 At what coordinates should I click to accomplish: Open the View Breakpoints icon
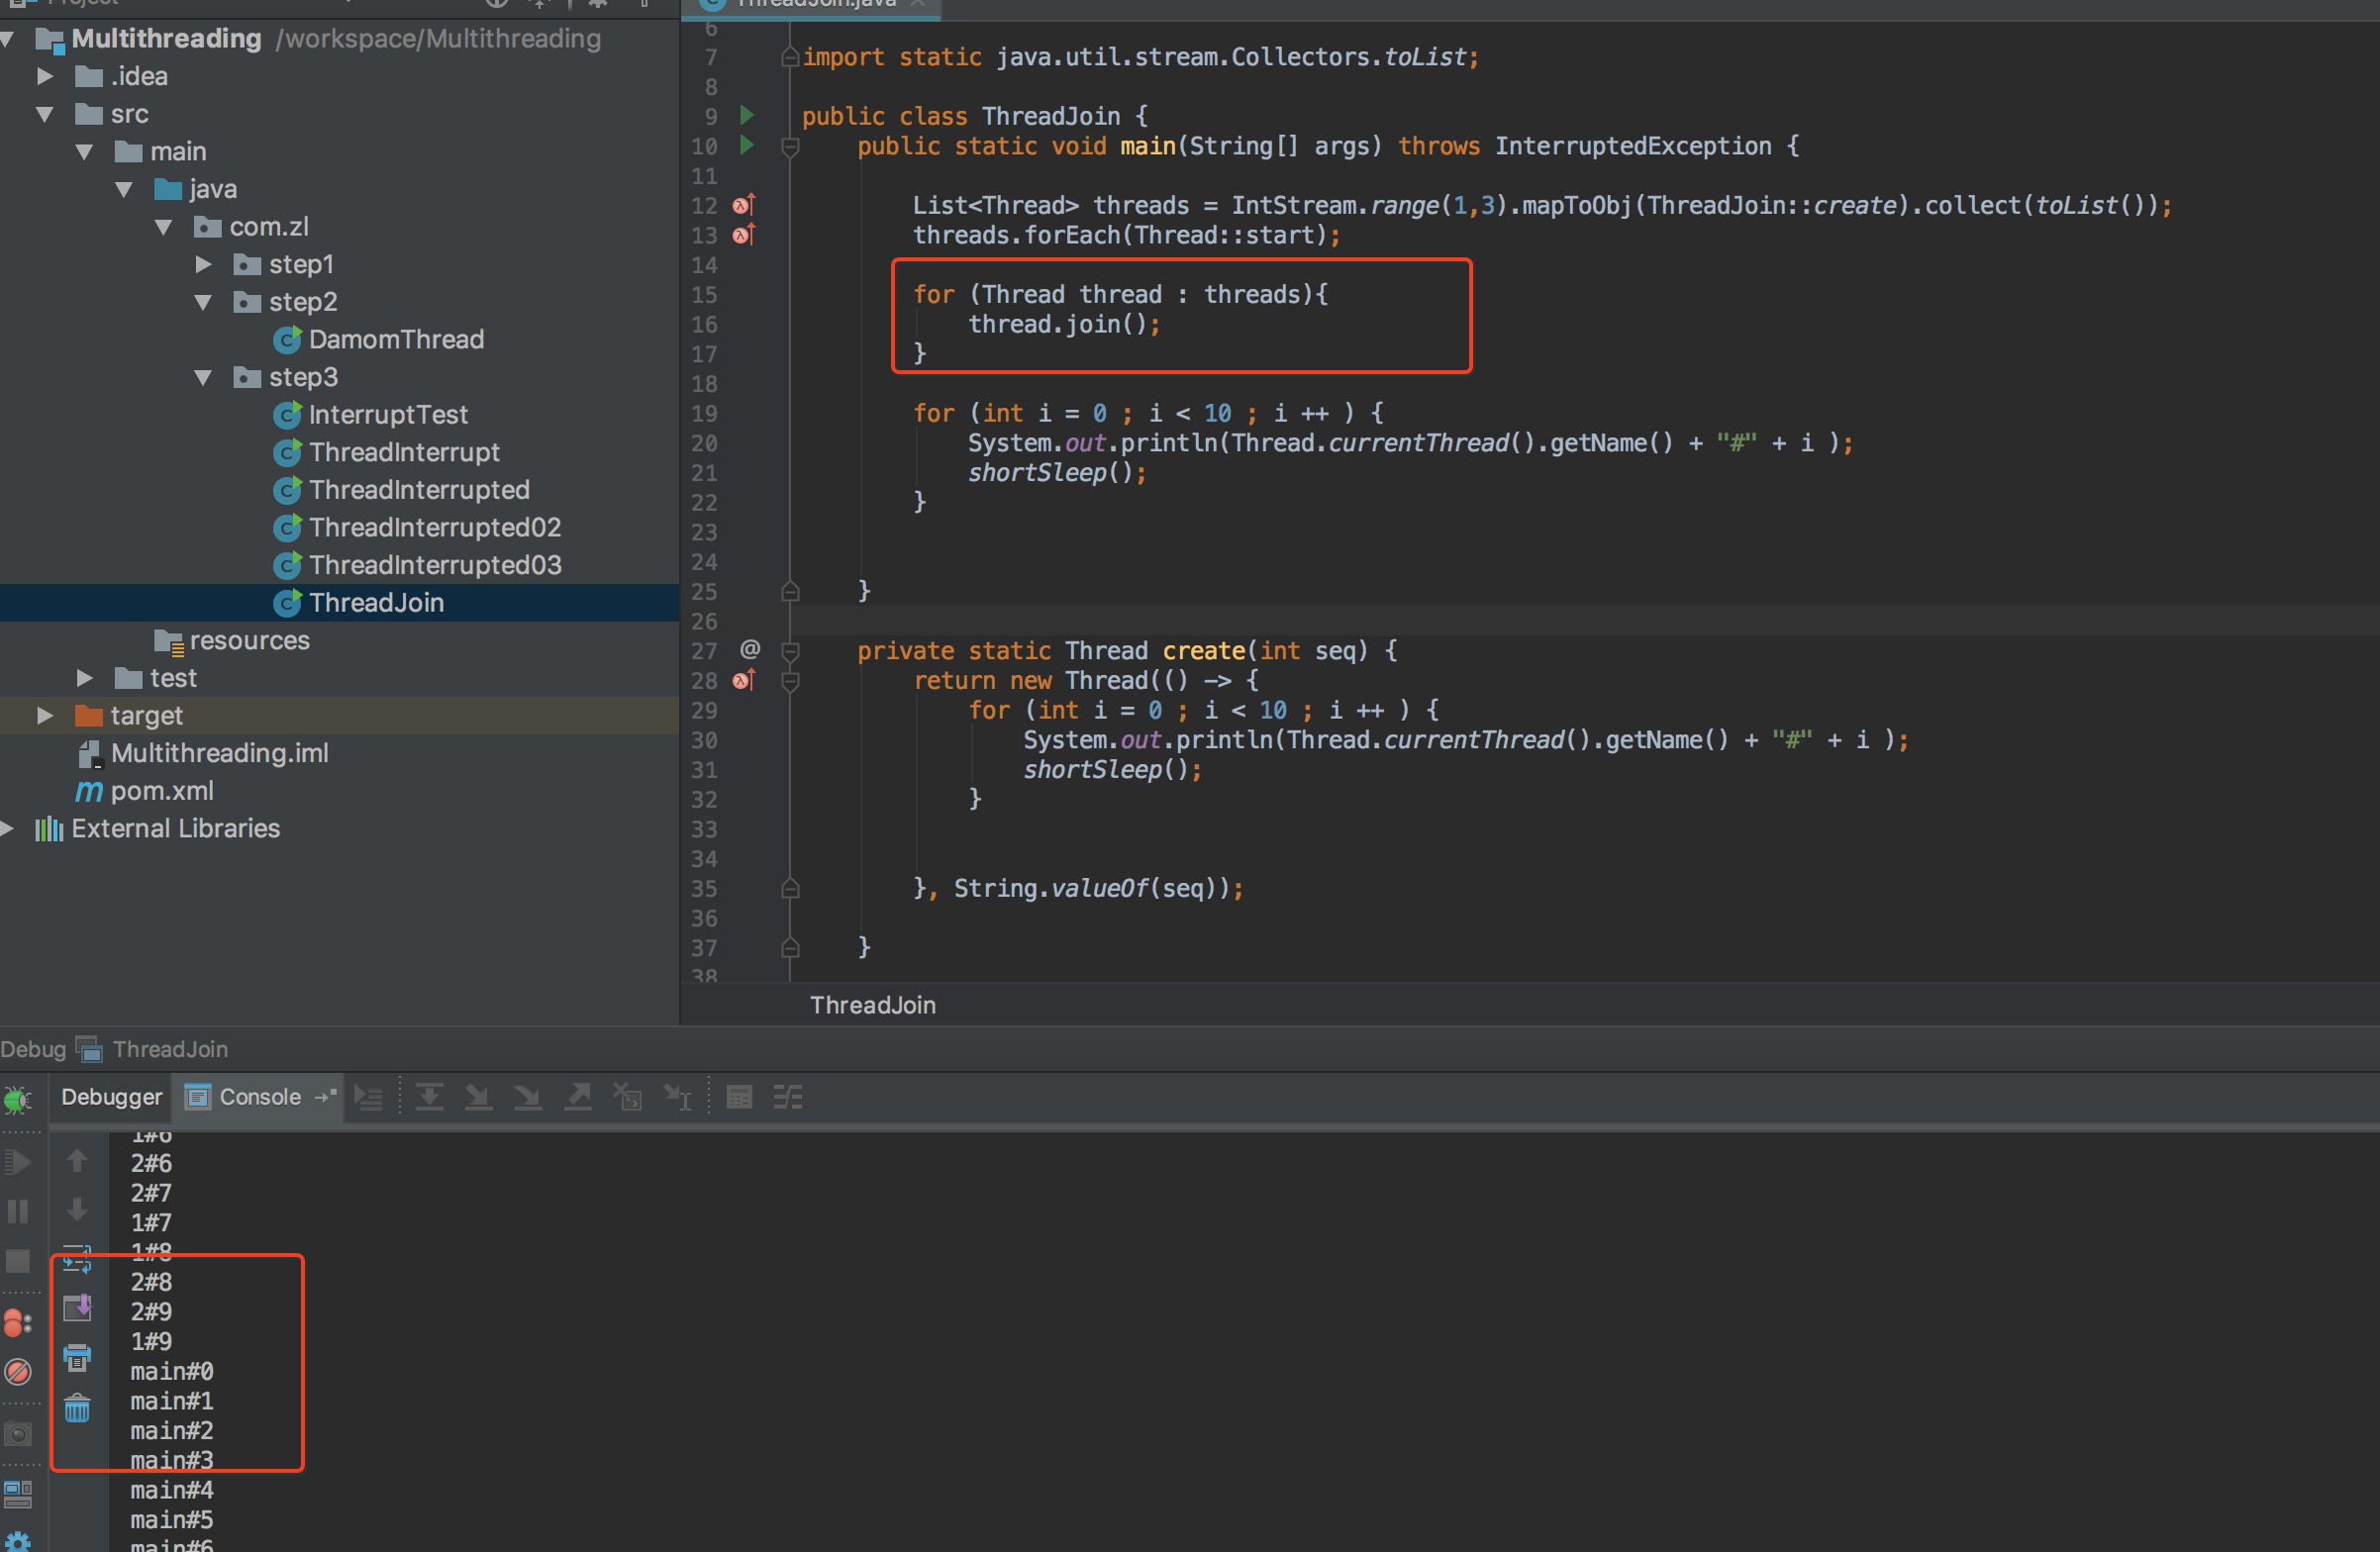18,1323
